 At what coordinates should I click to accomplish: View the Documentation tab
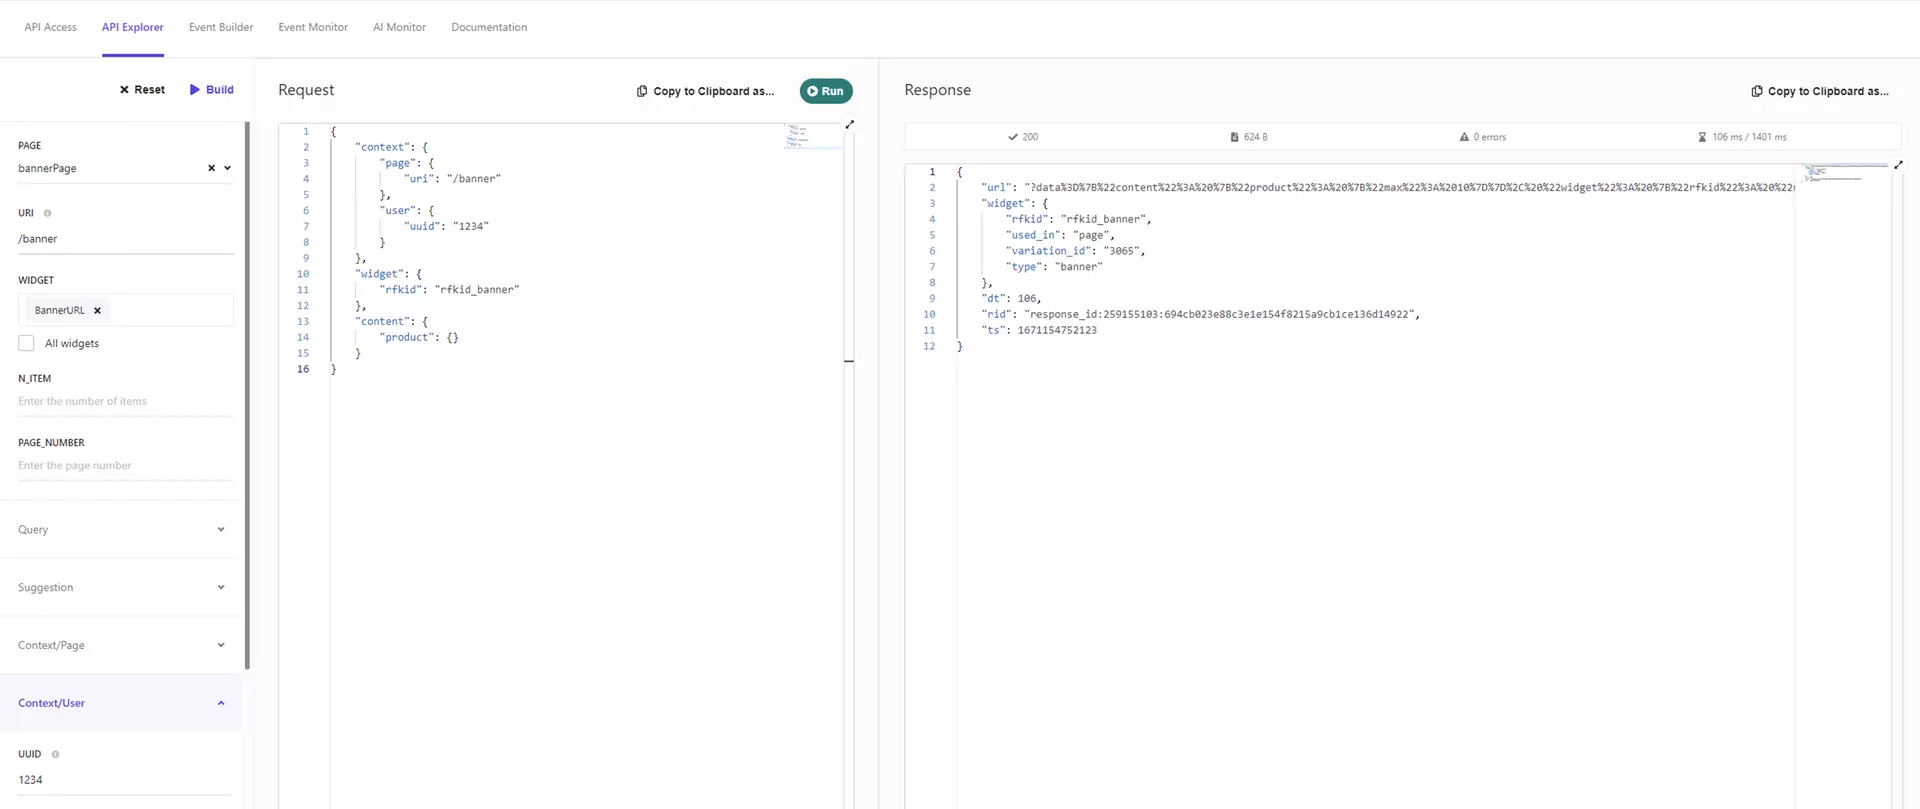point(489,27)
